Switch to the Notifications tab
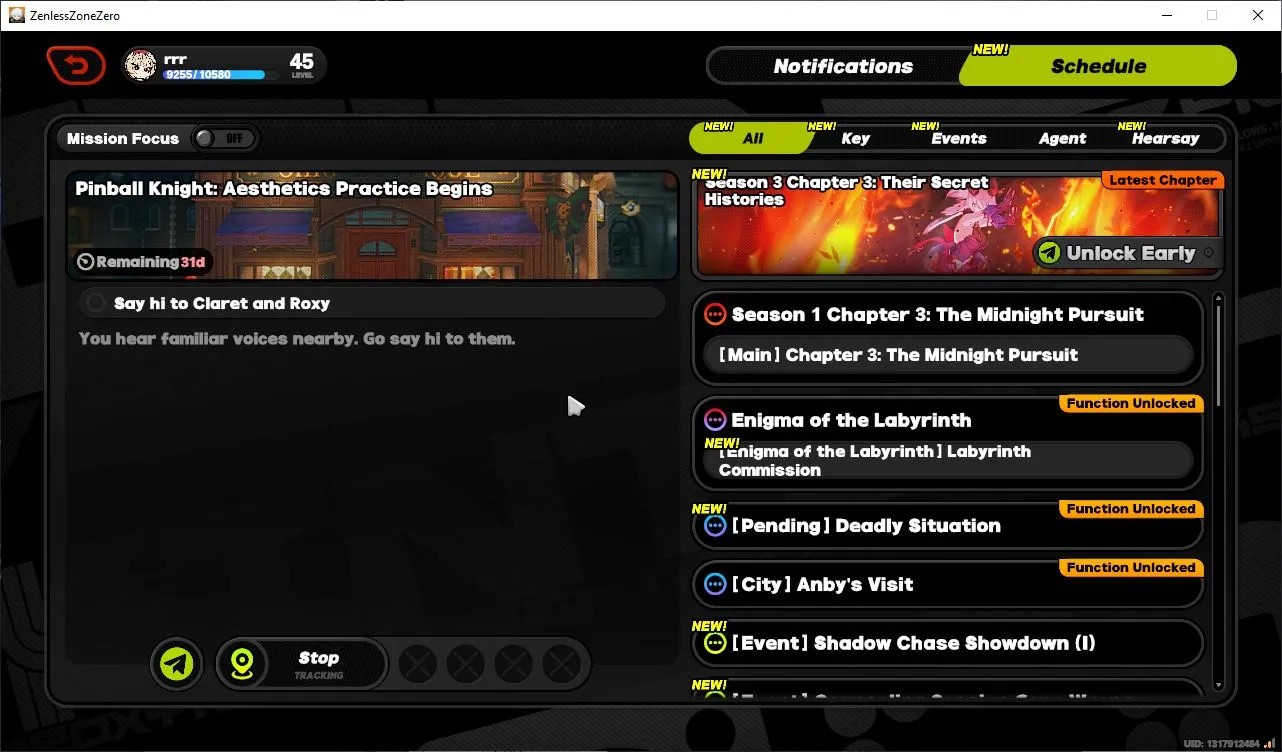The width and height of the screenshot is (1282, 752). 842,67
